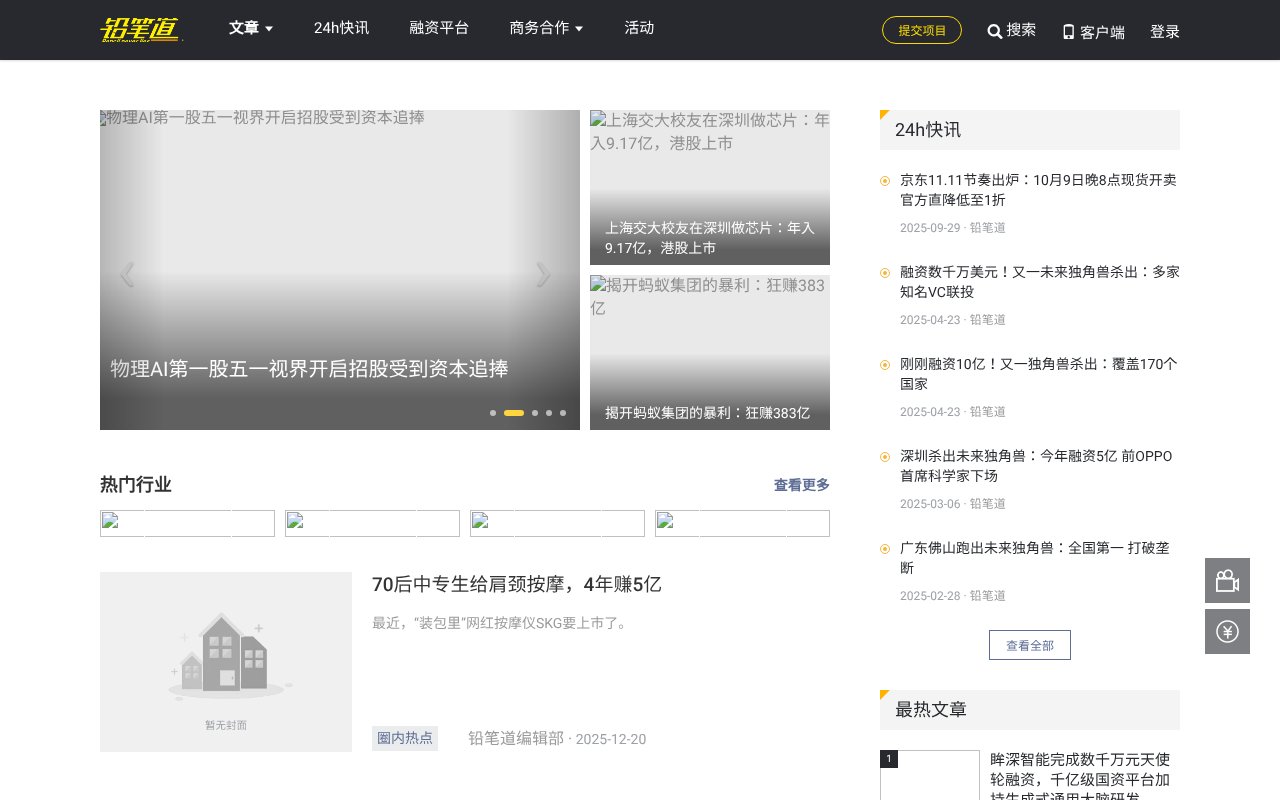Click the 查看更多 link in 热门行业
The width and height of the screenshot is (1280, 800).
[x=801, y=485]
